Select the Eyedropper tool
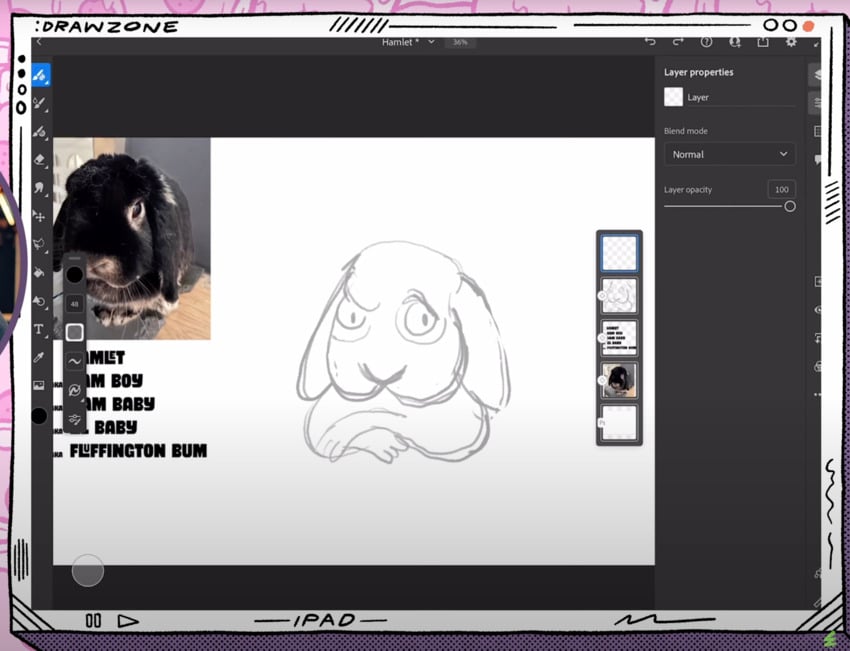The height and width of the screenshot is (651, 850). click(42, 357)
